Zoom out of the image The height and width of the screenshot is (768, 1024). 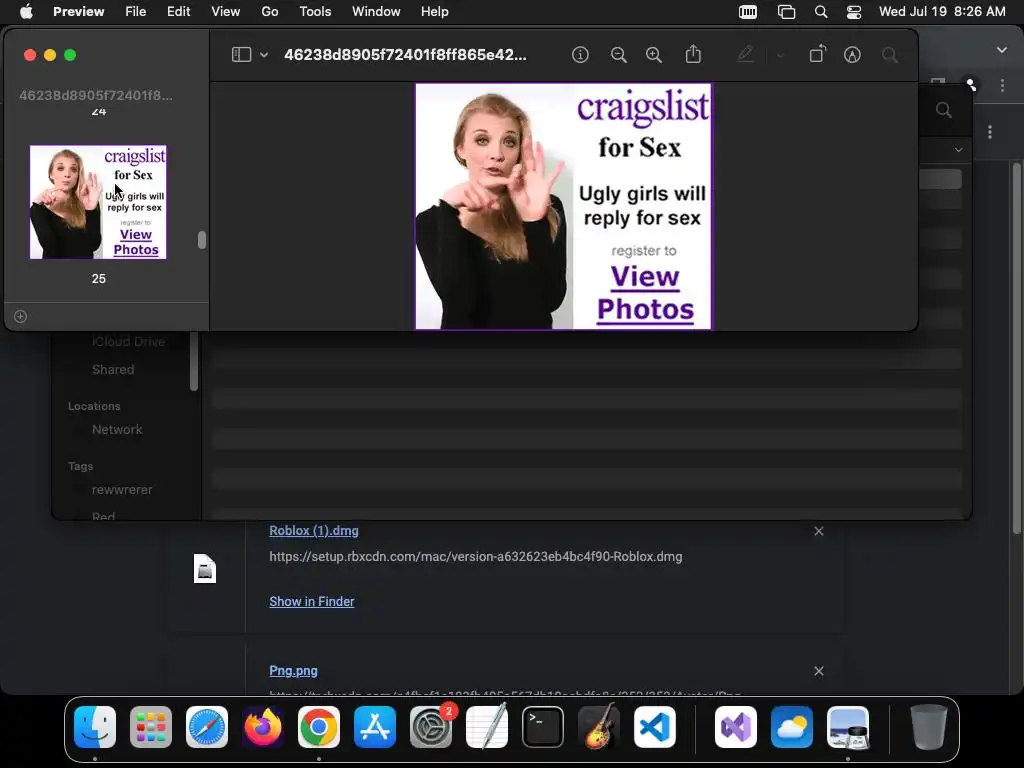point(618,55)
